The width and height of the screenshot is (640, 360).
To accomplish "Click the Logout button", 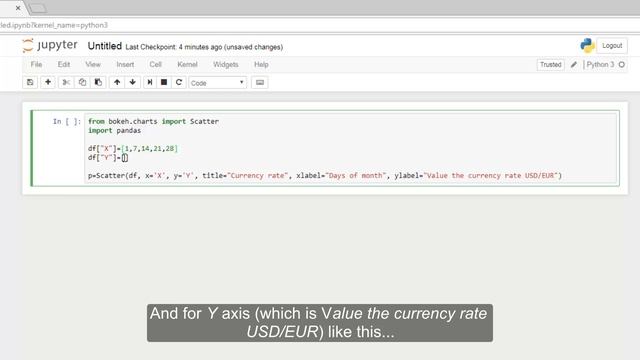I will pyautogui.click(x=612, y=46).
